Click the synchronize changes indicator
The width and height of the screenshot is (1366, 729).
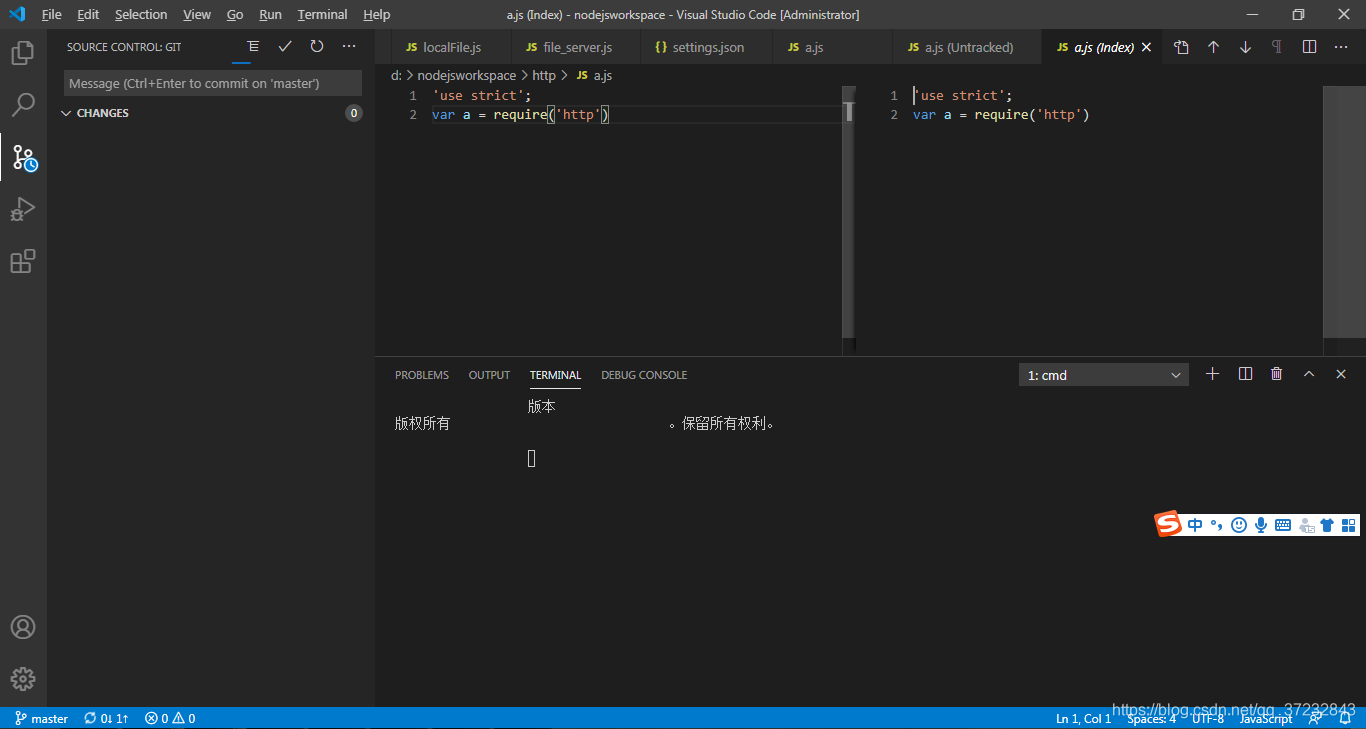106,718
